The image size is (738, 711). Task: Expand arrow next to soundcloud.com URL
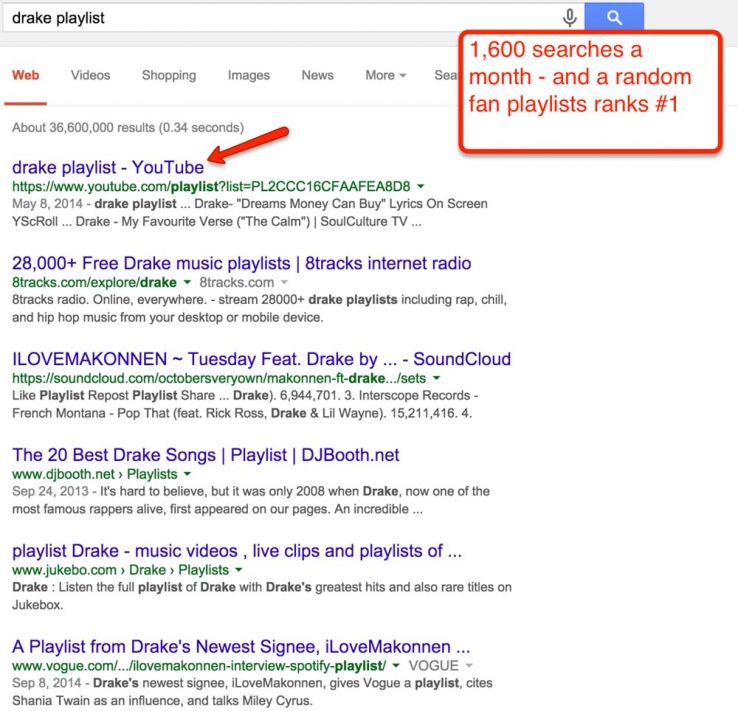pos(436,378)
